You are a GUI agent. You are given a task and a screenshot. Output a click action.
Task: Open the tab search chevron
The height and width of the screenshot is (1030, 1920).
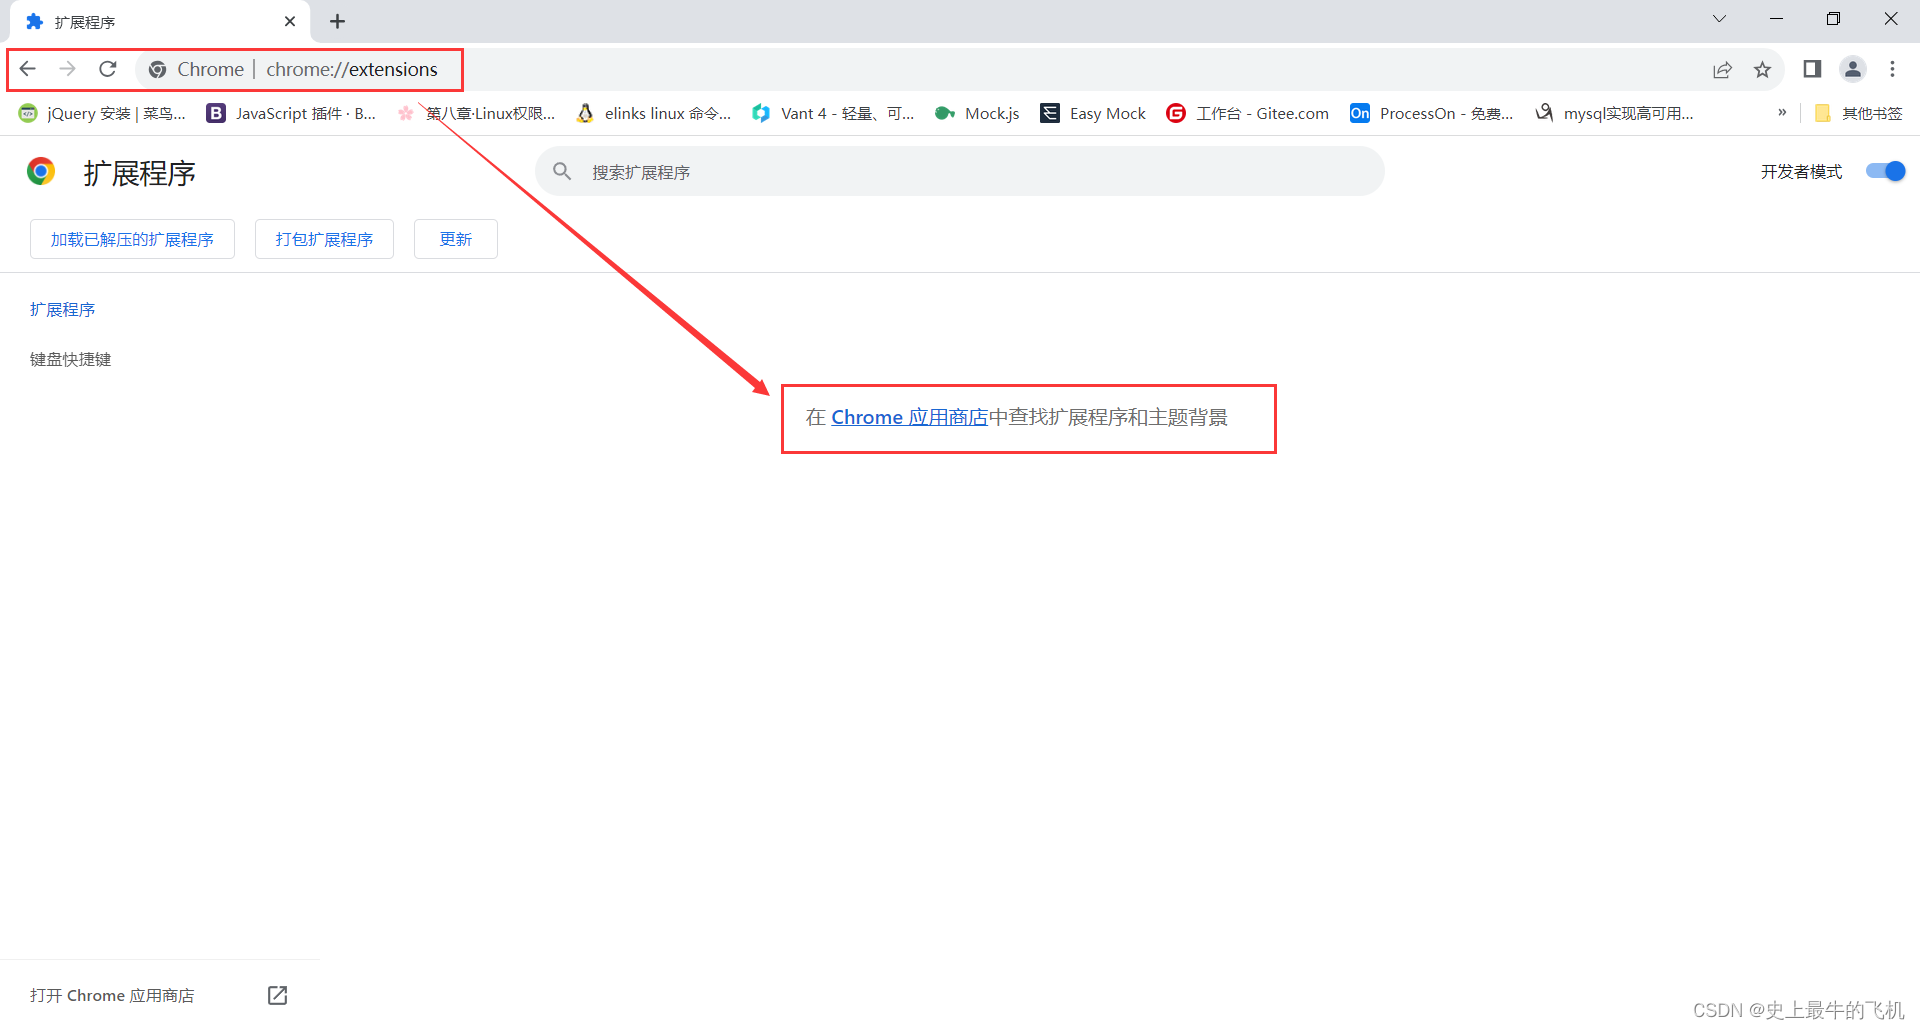click(x=1719, y=19)
